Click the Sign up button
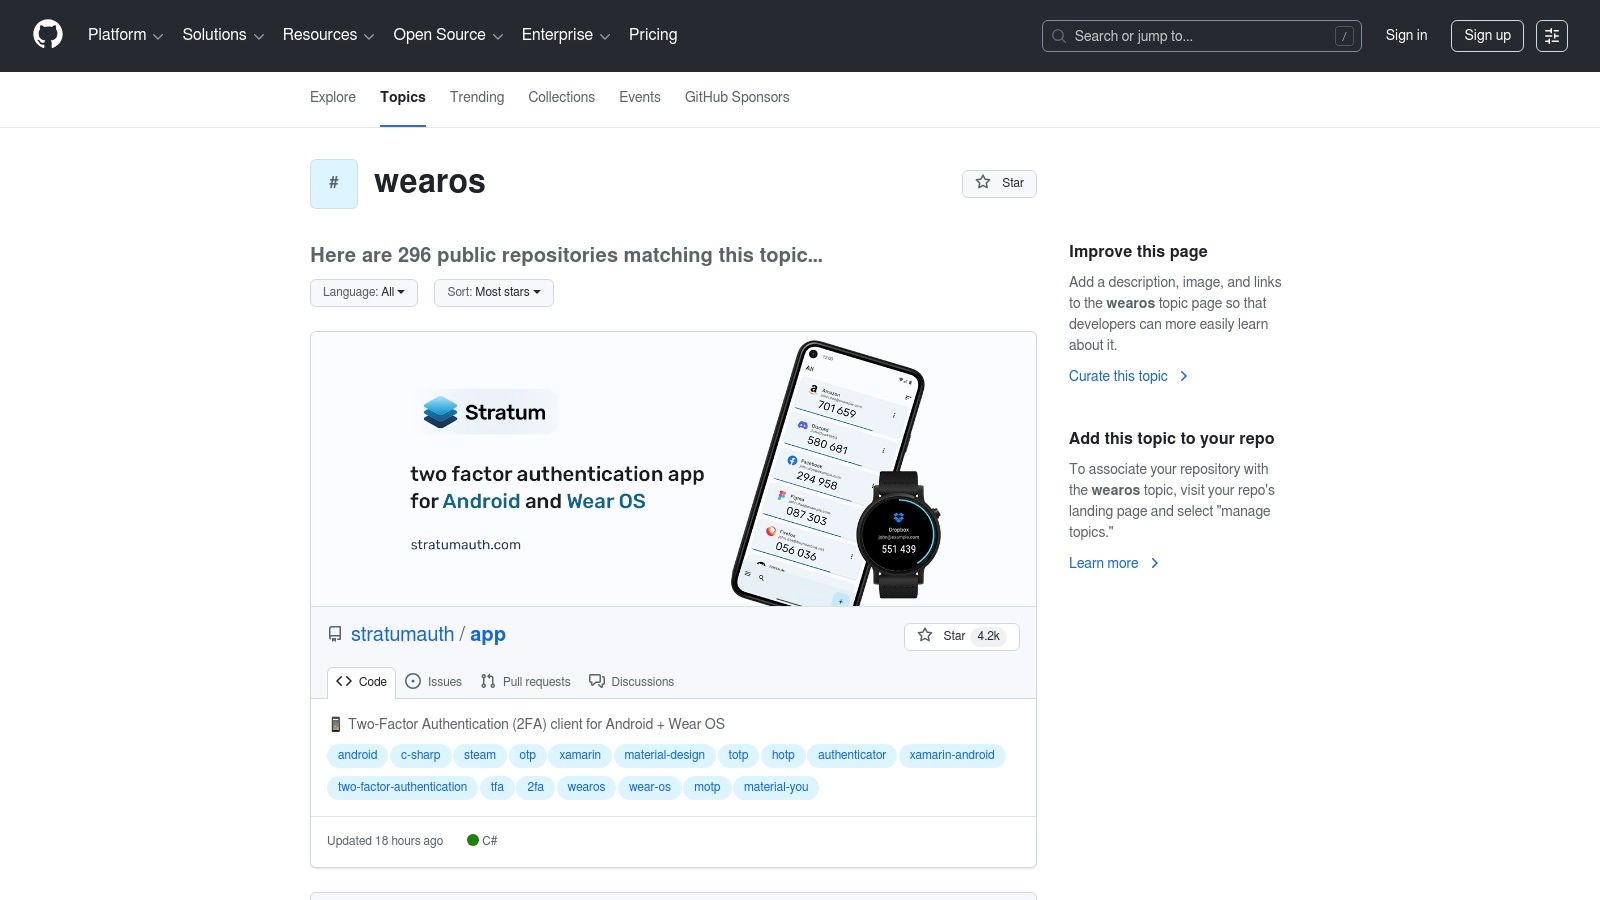The width and height of the screenshot is (1600, 900). tap(1487, 35)
